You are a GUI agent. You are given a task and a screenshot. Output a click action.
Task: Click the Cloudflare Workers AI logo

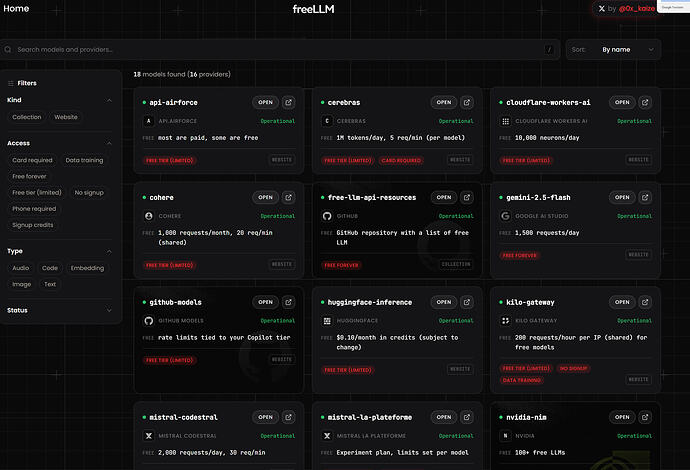tap(505, 121)
